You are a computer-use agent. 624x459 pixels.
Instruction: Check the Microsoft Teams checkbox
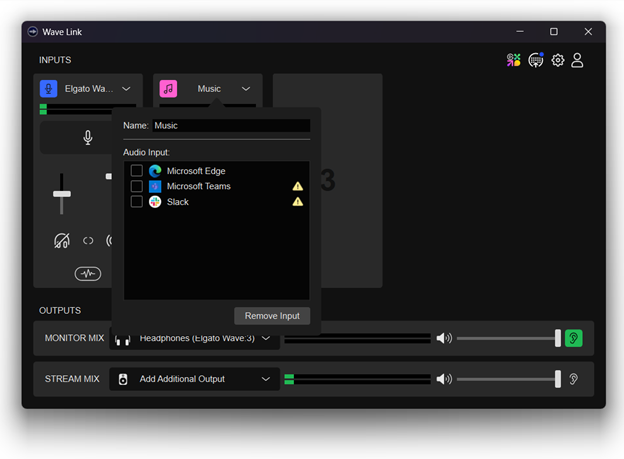(136, 186)
